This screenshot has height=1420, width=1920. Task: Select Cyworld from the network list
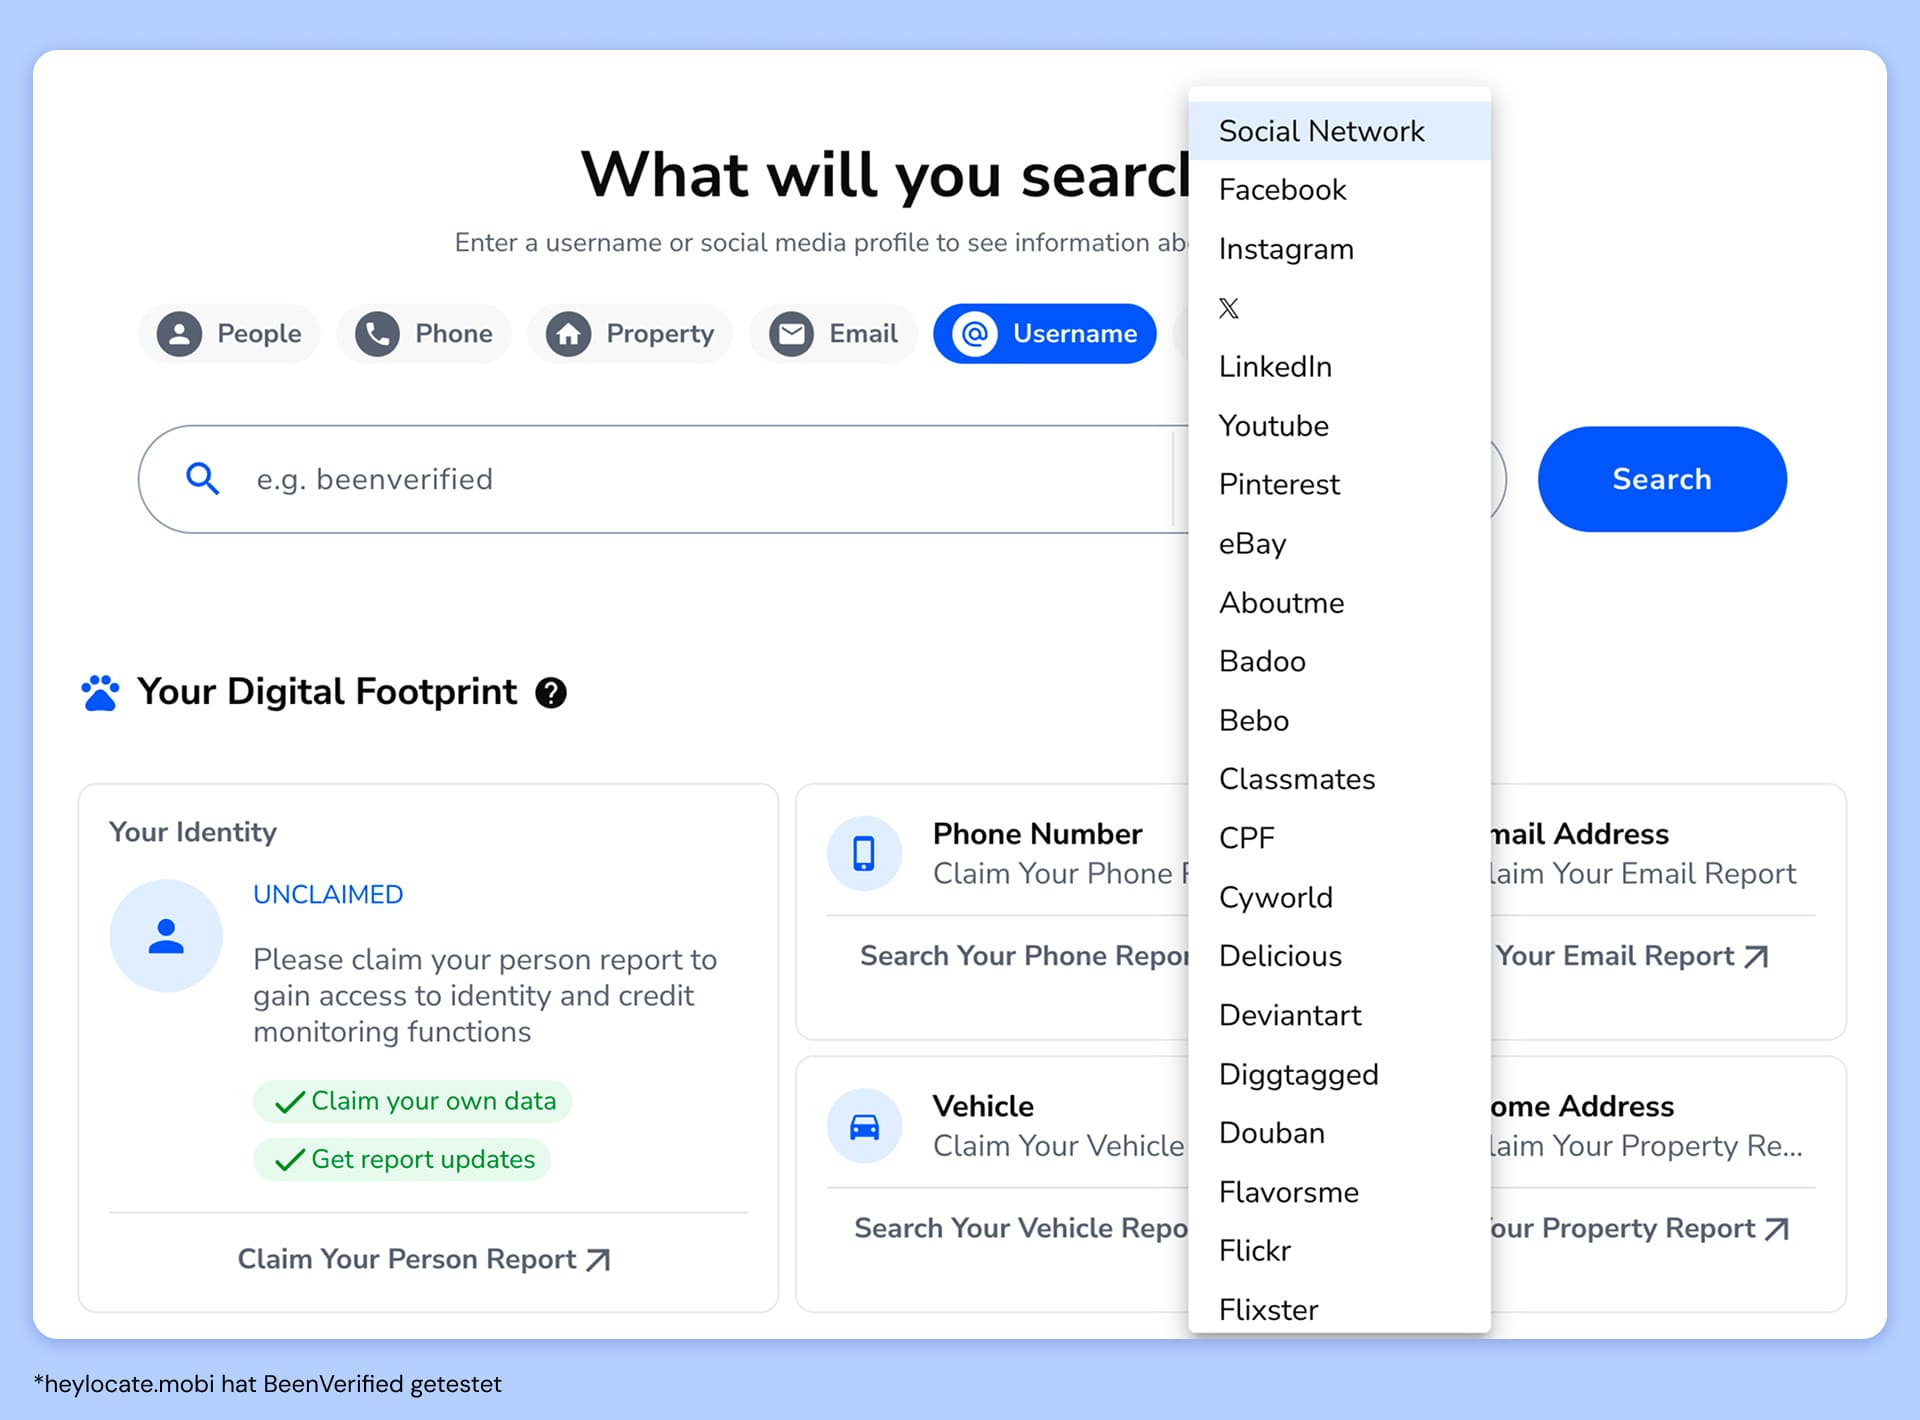tap(1339, 897)
